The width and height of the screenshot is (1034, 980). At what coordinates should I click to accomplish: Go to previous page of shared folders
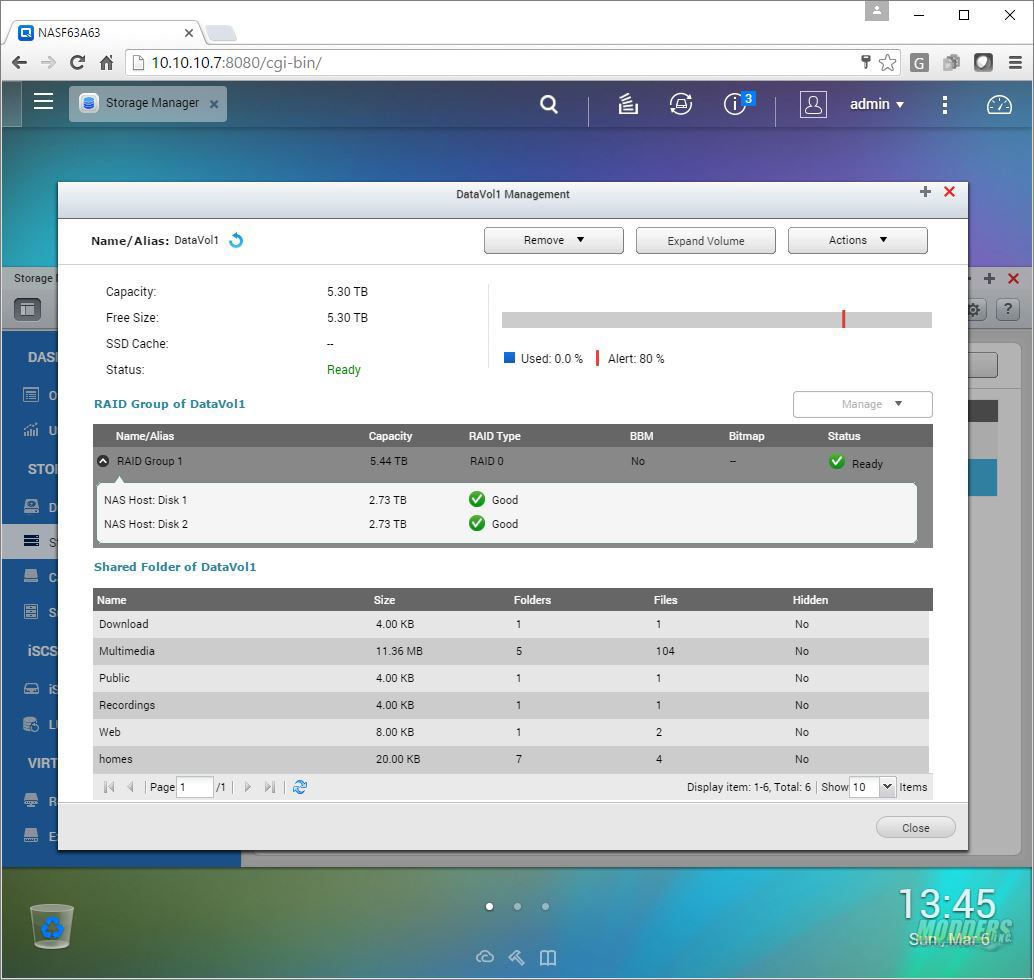[x=131, y=787]
